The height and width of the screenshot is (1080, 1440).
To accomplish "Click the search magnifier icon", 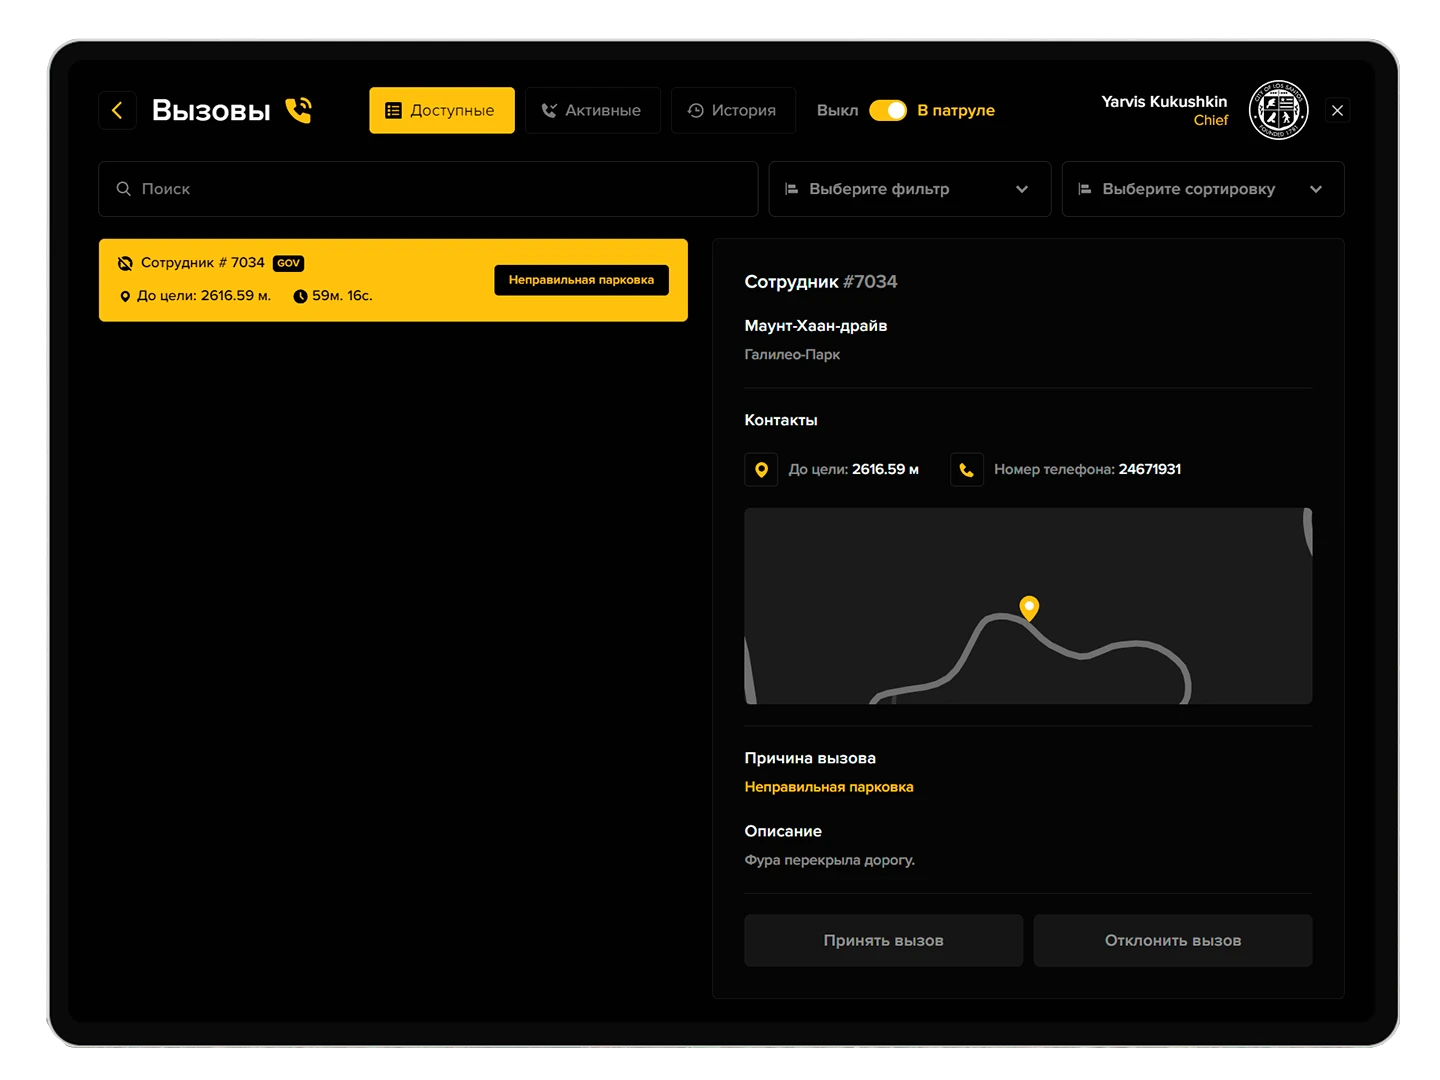I will (x=124, y=189).
